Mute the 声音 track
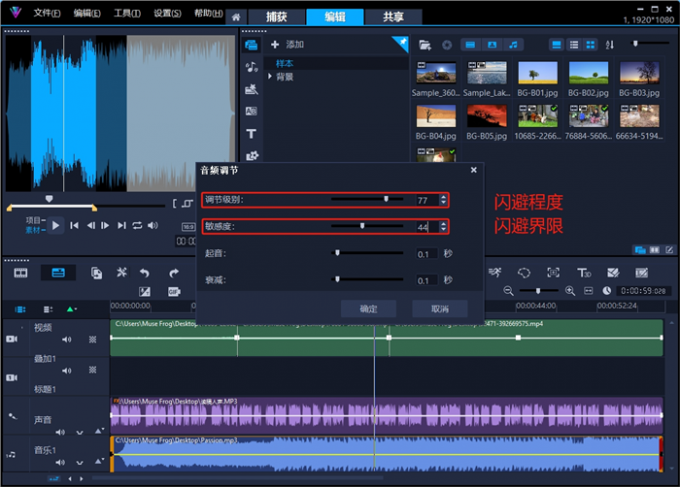Viewport: 680px width, 487px height. point(60,432)
